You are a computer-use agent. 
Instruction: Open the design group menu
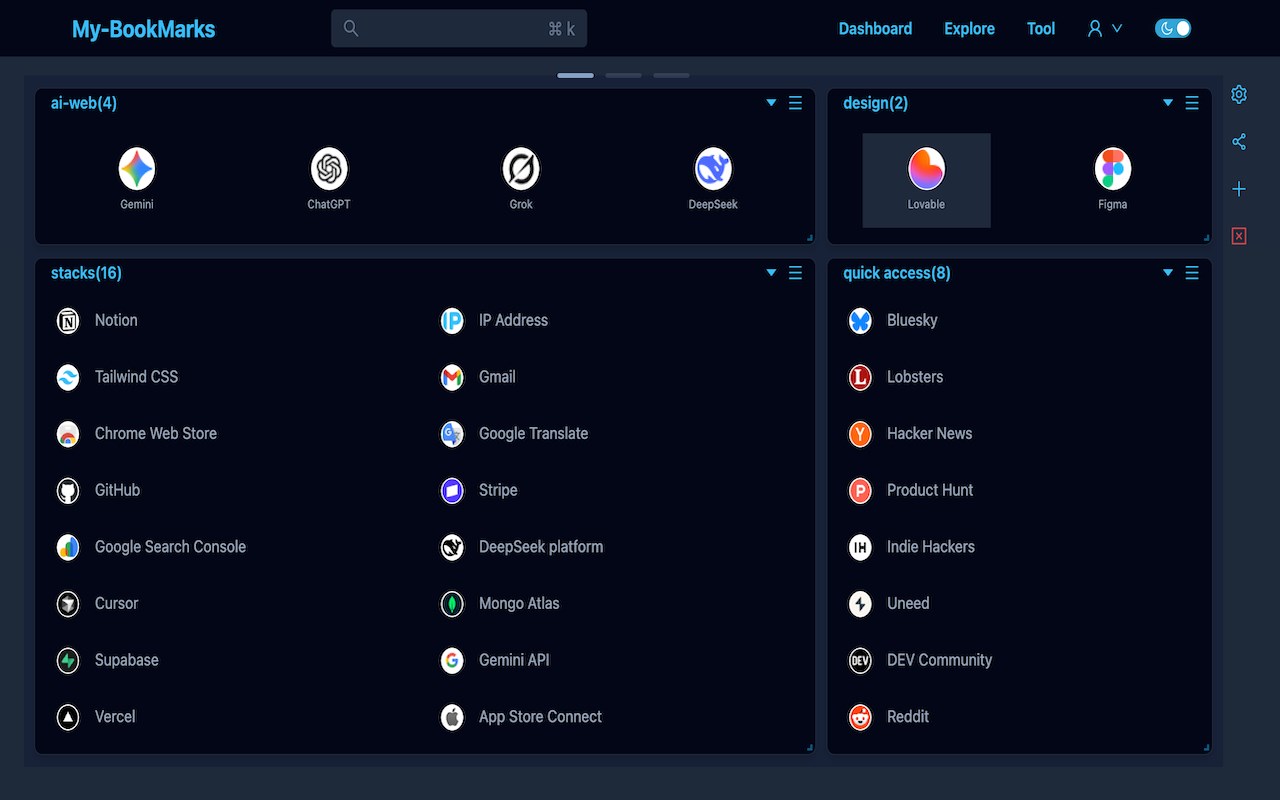[x=1191, y=103]
